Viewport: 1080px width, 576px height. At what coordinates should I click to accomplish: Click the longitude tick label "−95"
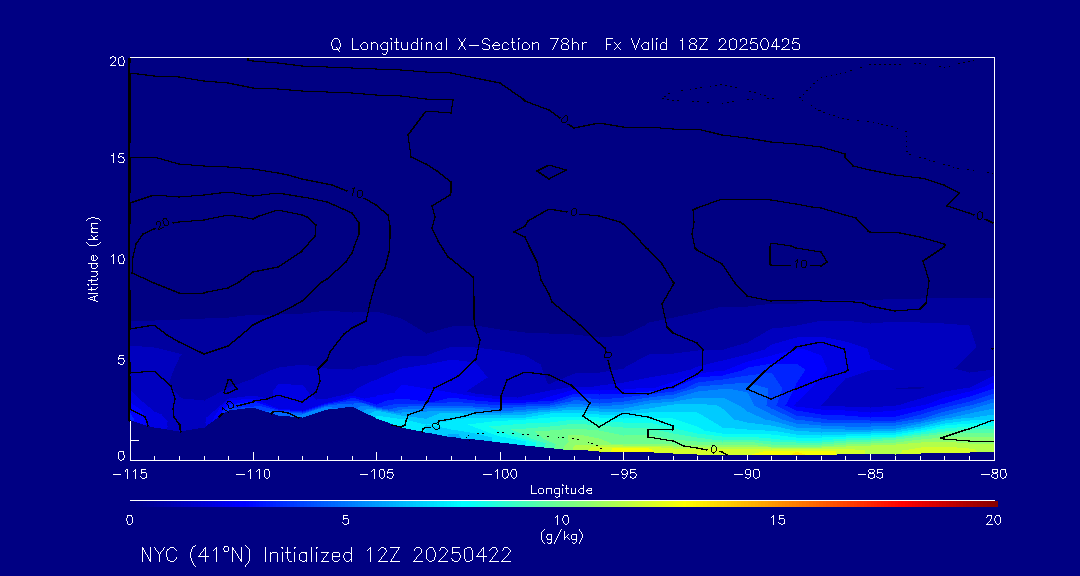point(623,475)
